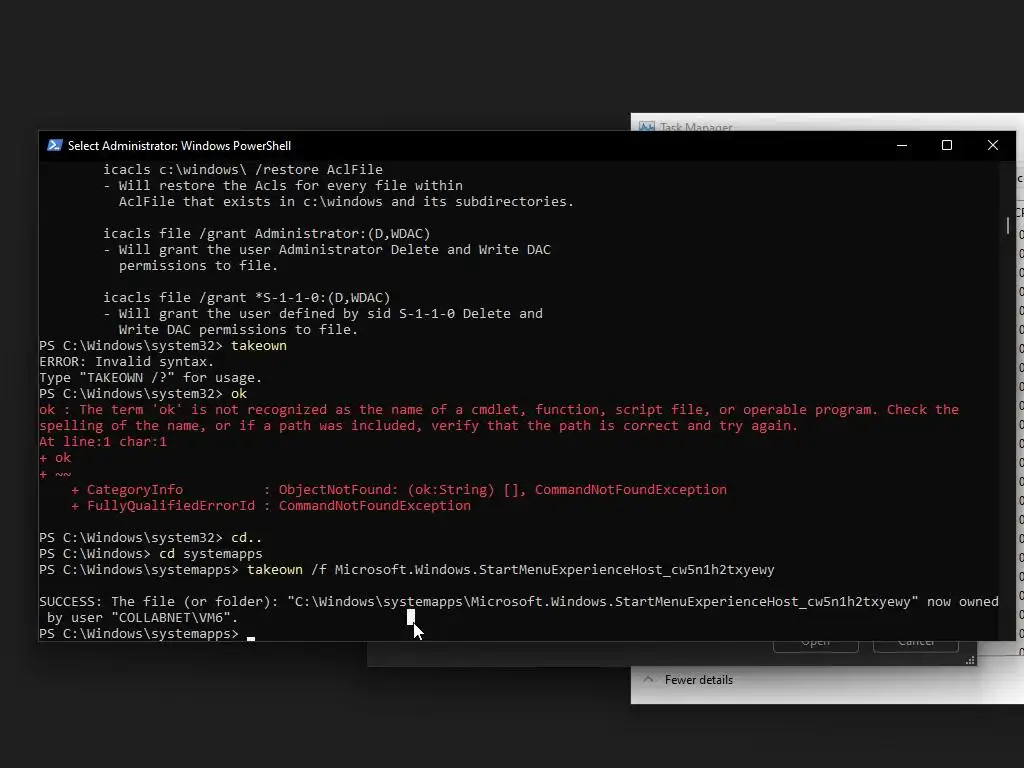Image resolution: width=1024 pixels, height=768 pixels.
Task: Click the PowerShell vertical scrollbar thumb
Action: pos(1008,225)
